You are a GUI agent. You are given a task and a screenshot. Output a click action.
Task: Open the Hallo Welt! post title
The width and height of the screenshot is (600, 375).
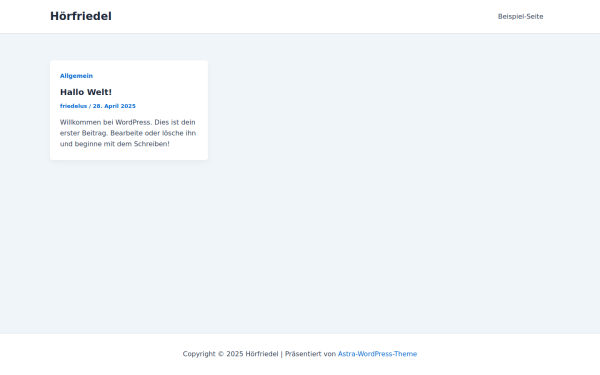tap(86, 92)
